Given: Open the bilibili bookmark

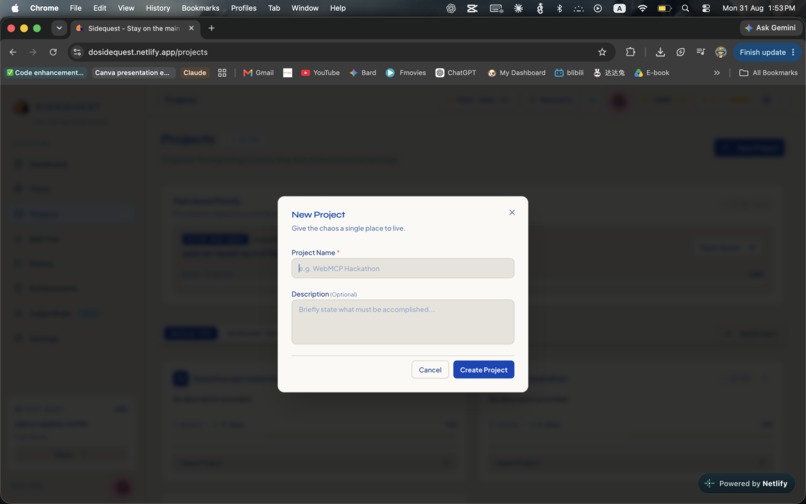Looking at the screenshot, I should (569, 73).
